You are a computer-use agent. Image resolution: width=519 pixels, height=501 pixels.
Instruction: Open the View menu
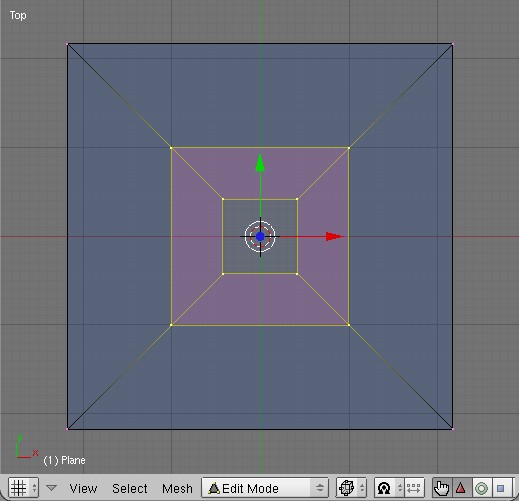pyautogui.click(x=83, y=489)
